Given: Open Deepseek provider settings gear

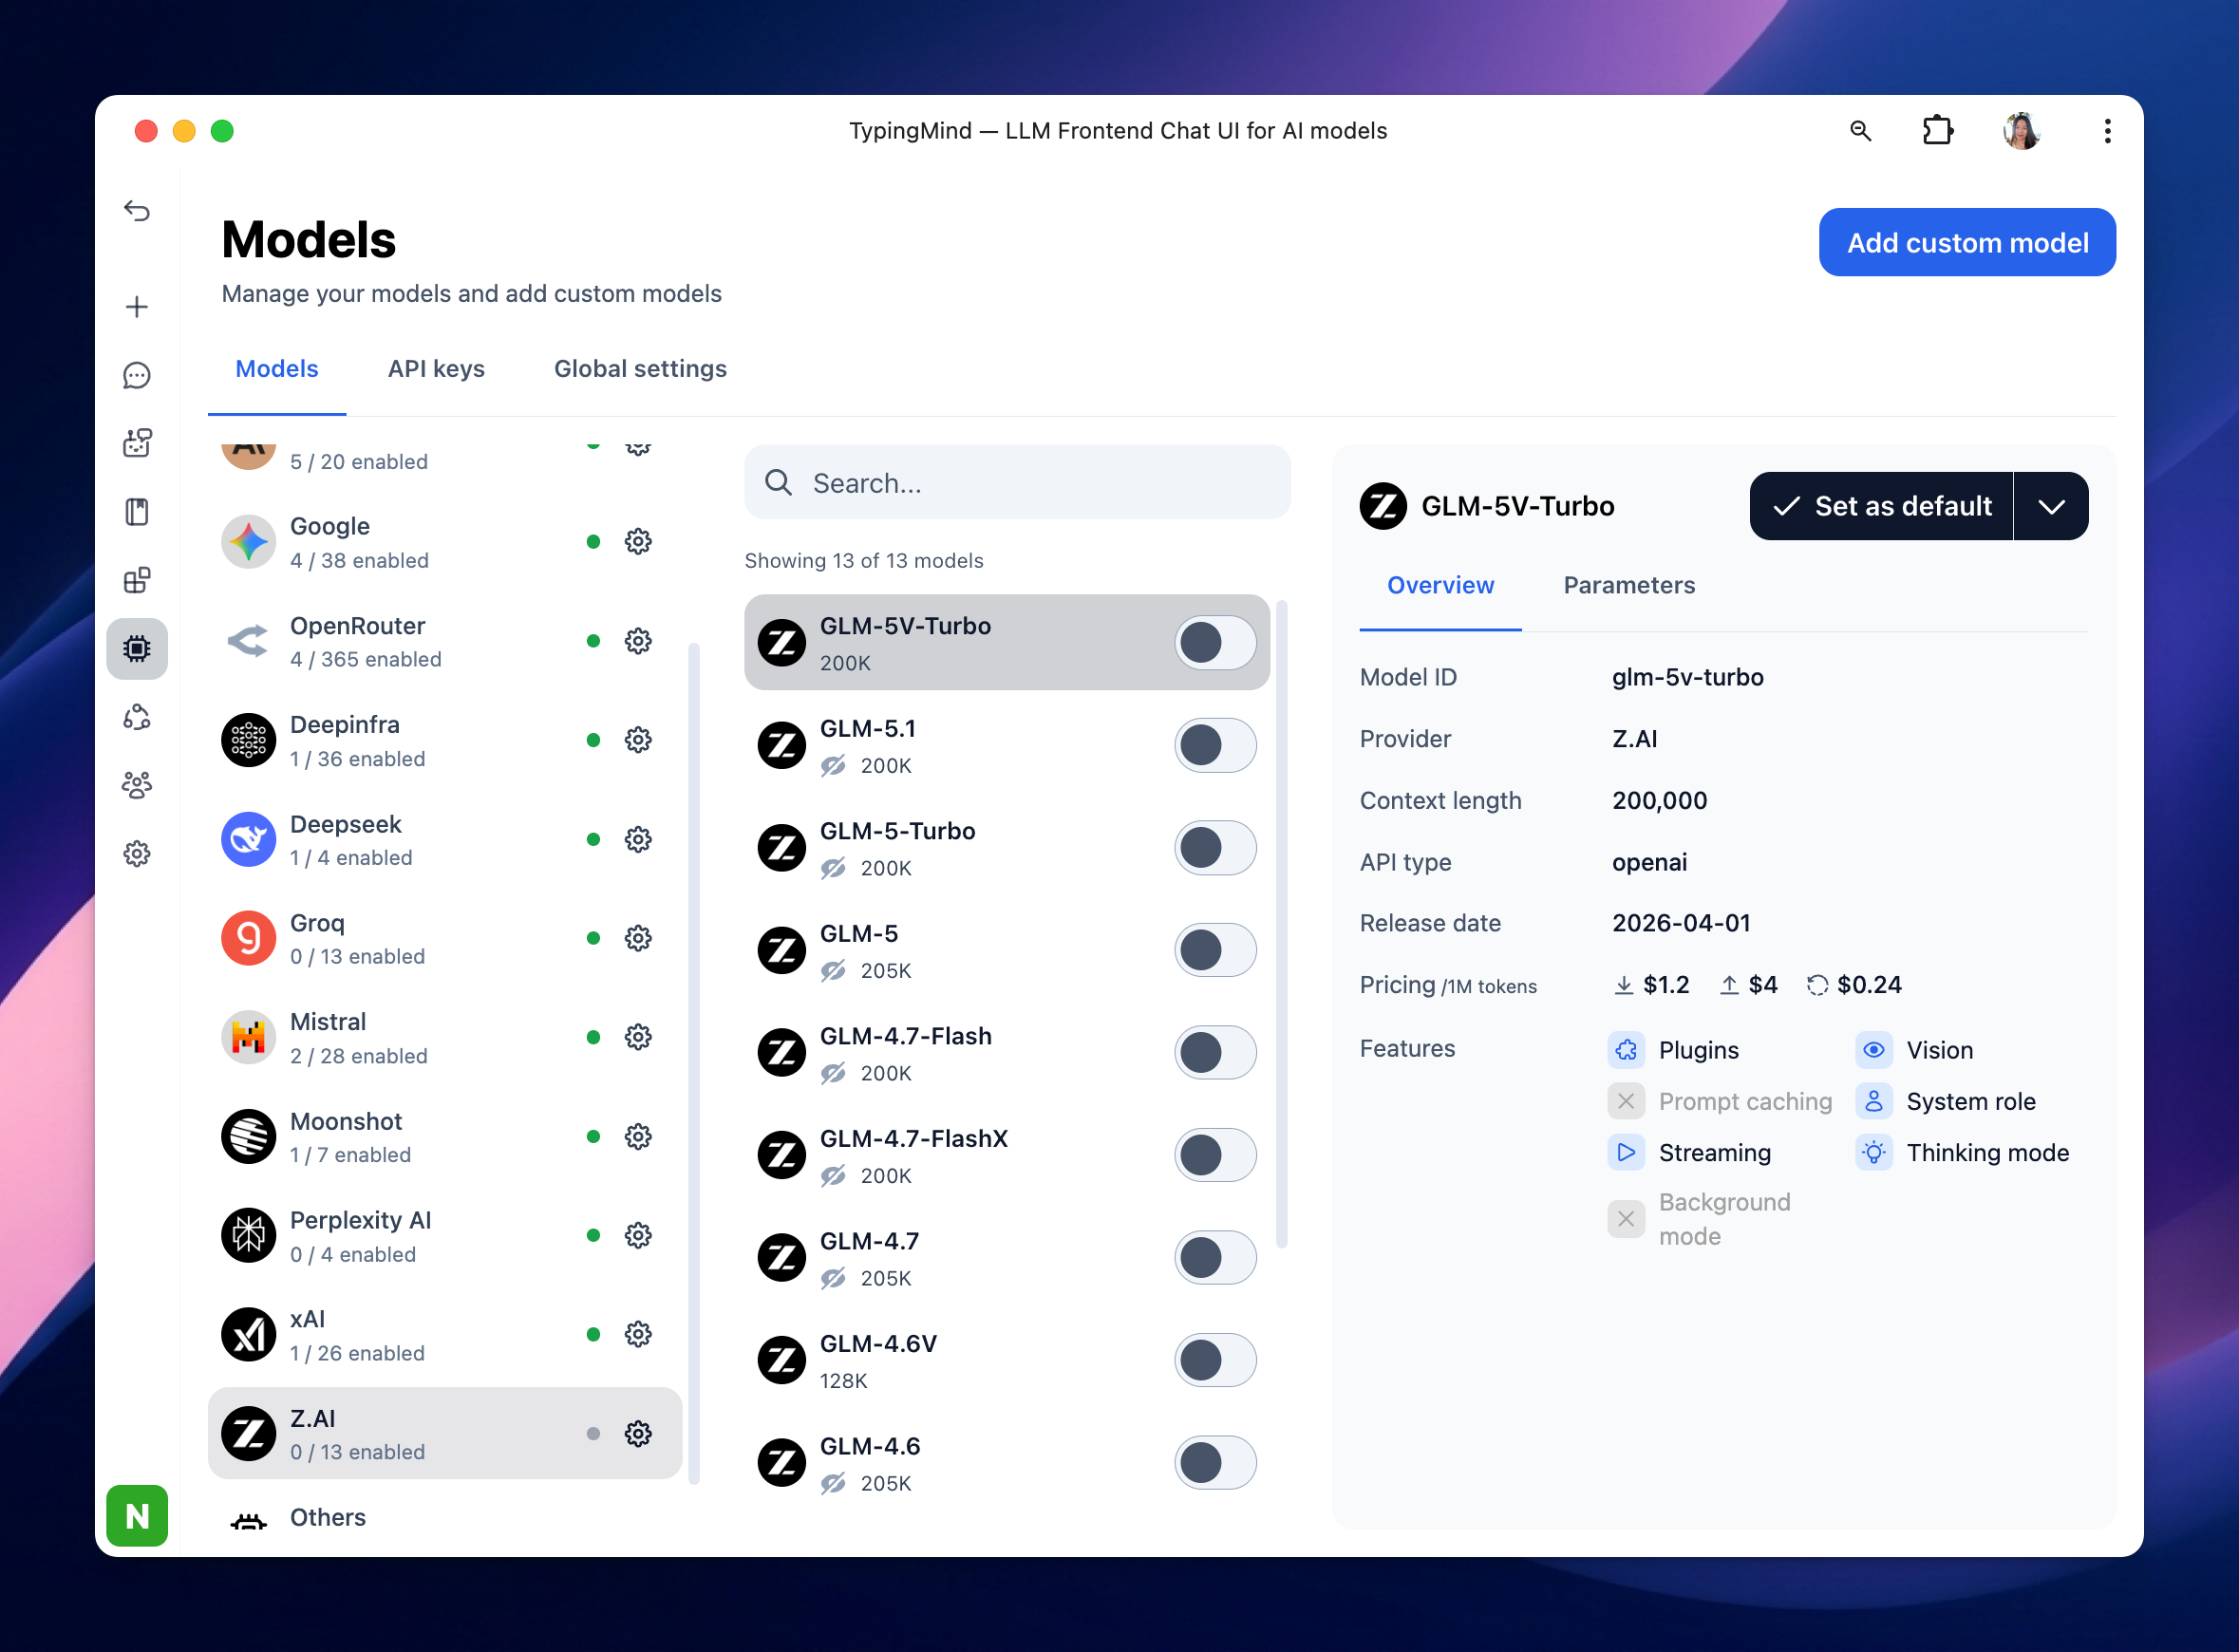Looking at the screenshot, I should [x=638, y=839].
